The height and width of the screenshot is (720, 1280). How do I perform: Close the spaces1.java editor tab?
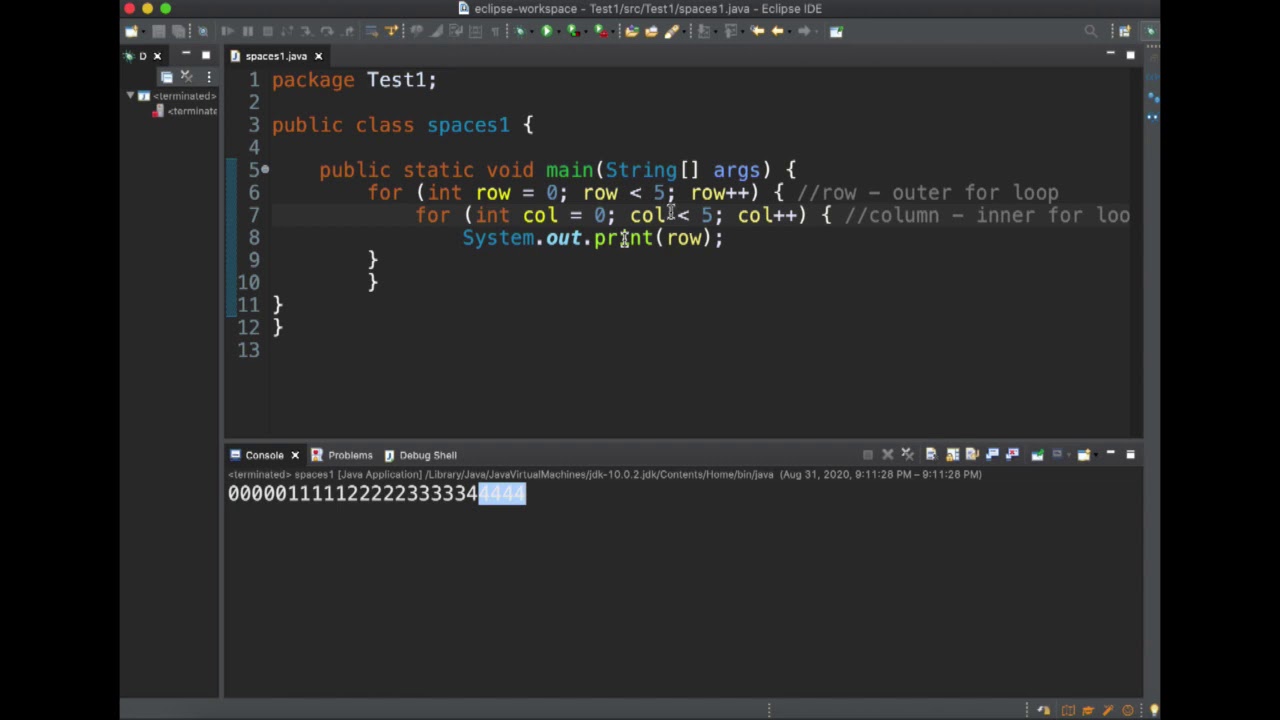tap(318, 56)
